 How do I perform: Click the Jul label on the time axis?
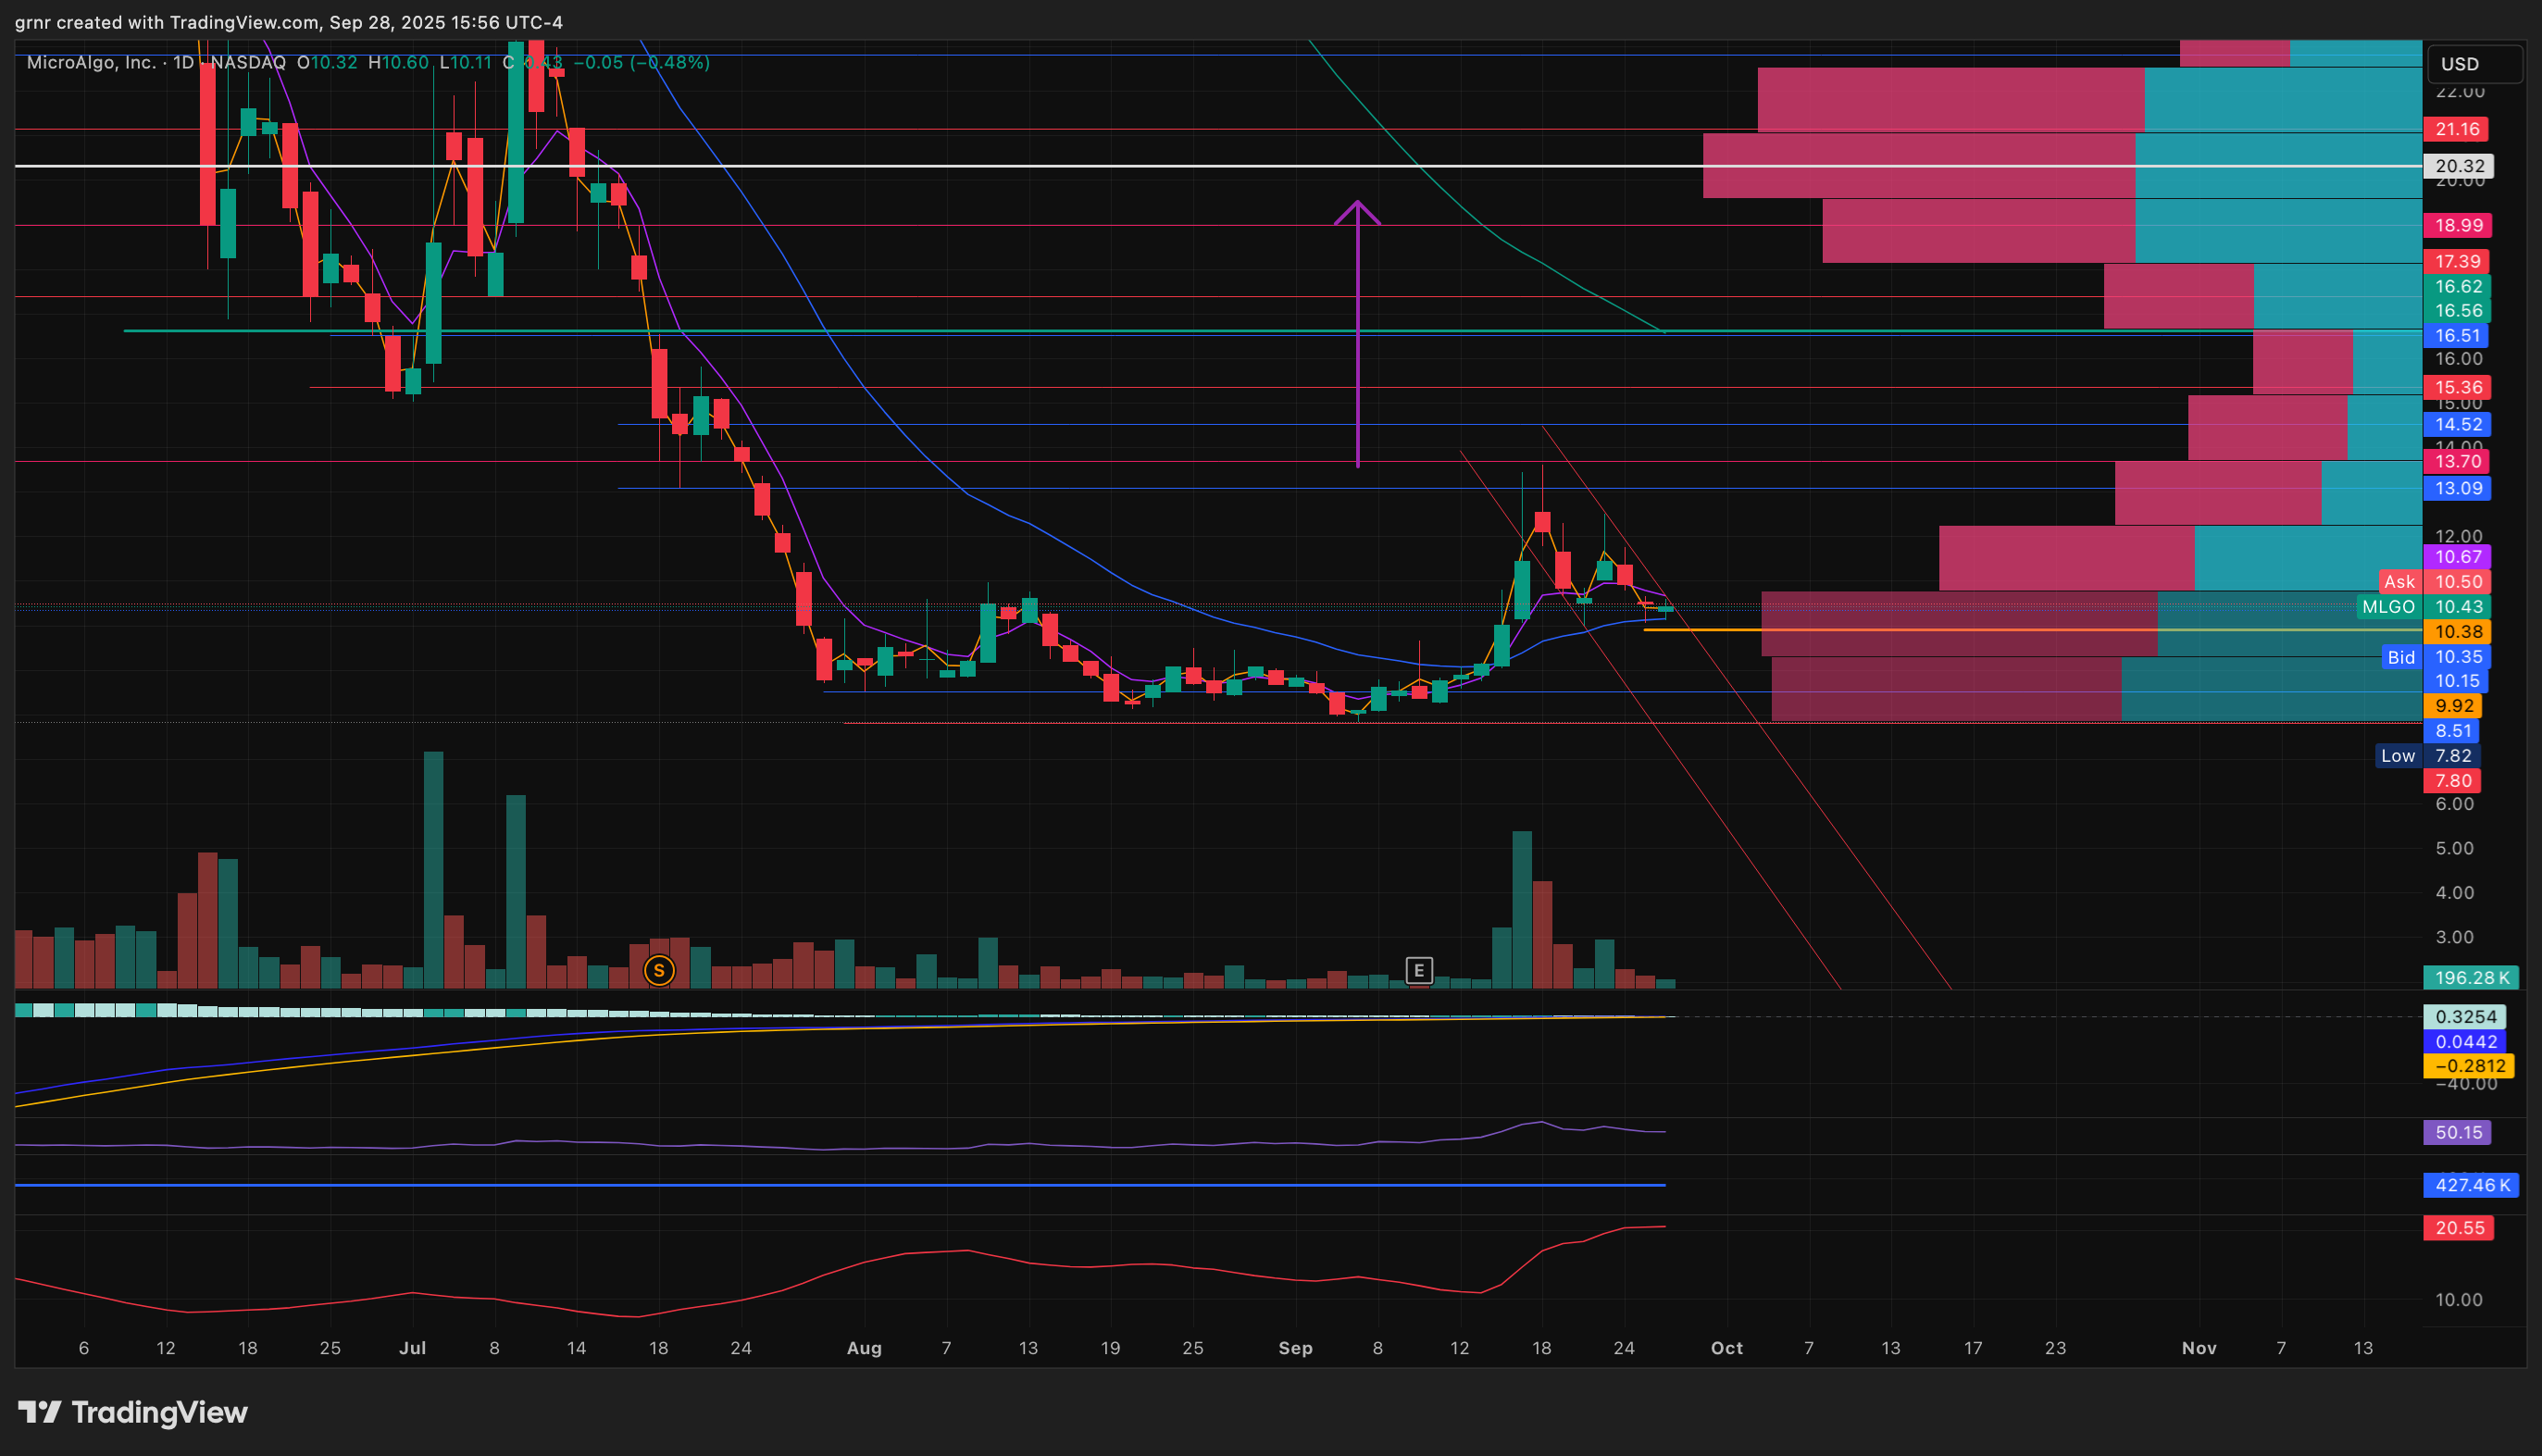pos(412,1348)
